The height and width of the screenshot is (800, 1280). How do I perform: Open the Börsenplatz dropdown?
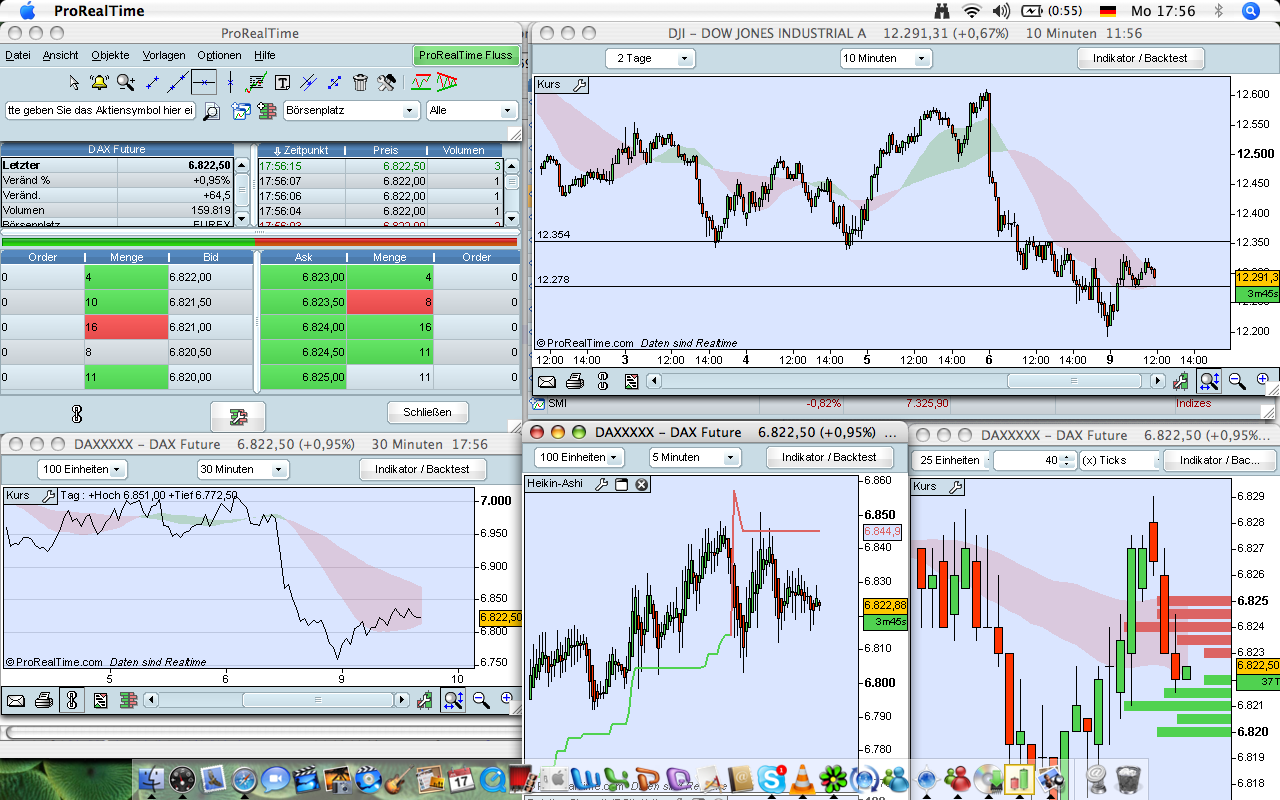click(x=351, y=111)
